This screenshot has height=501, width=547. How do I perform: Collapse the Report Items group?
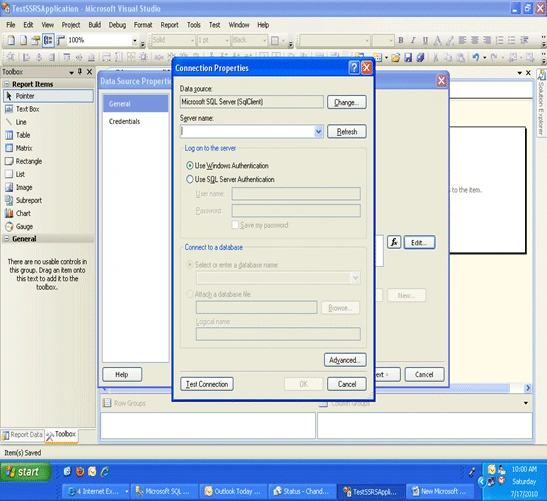[x=6, y=84]
